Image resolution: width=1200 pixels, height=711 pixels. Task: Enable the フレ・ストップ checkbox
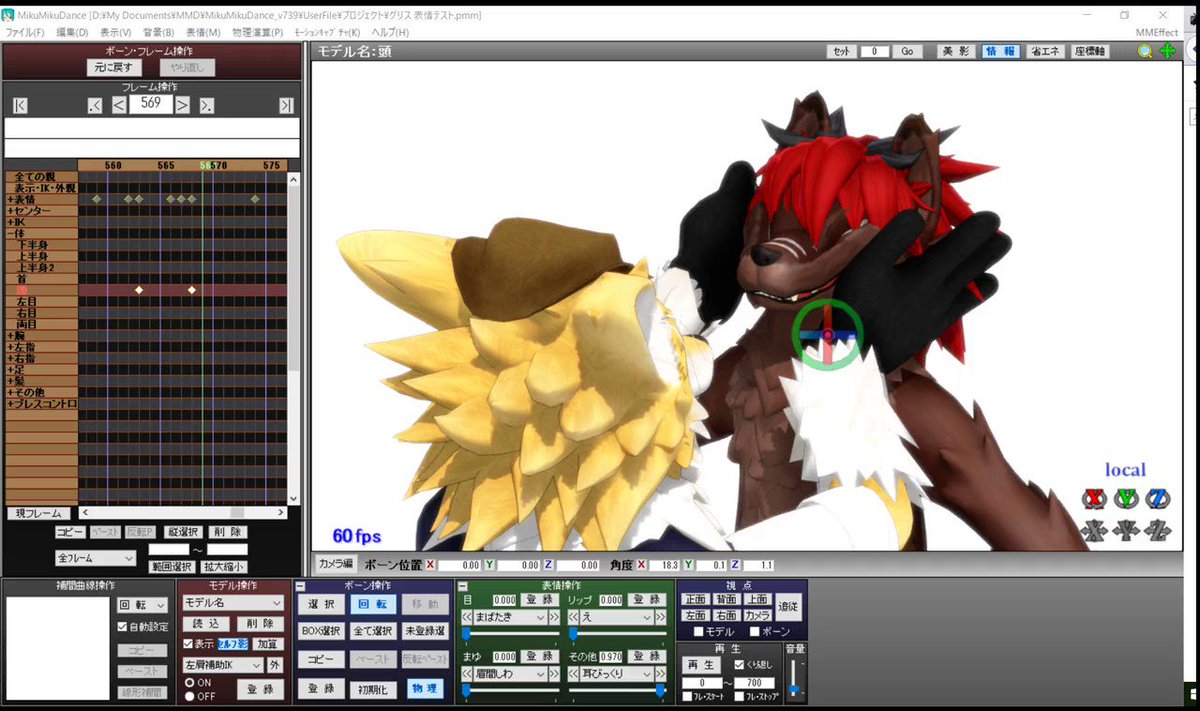(x=738, y=697)
